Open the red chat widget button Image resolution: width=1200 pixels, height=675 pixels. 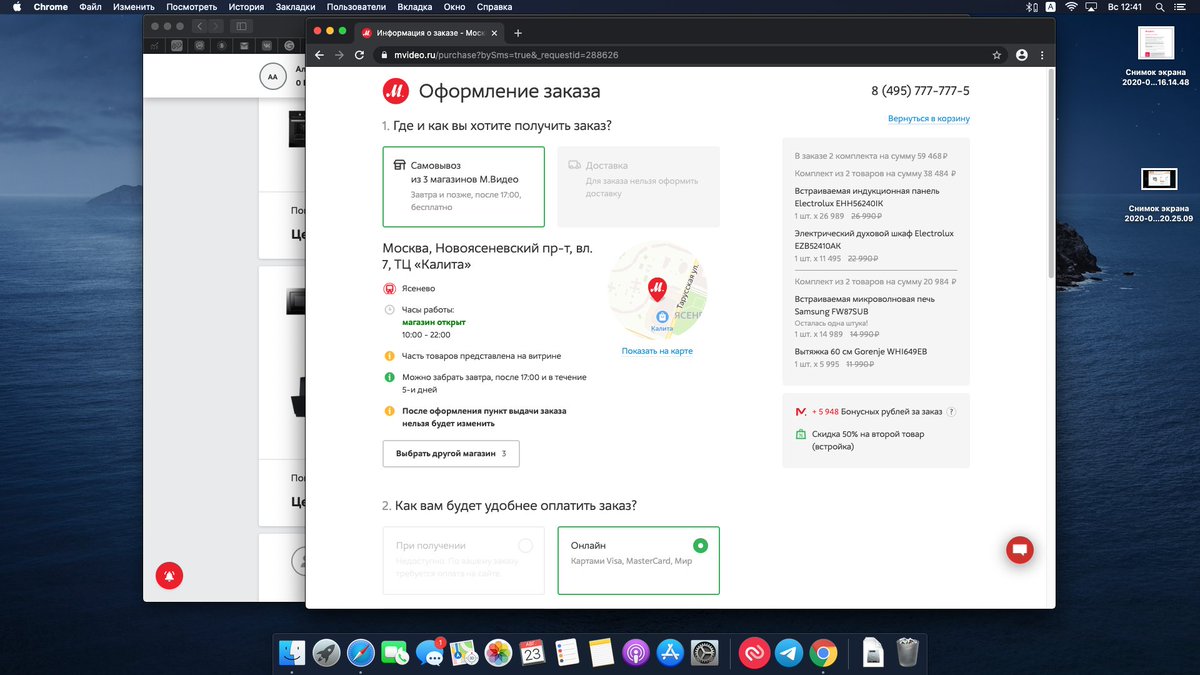(x=1019, y=549)
